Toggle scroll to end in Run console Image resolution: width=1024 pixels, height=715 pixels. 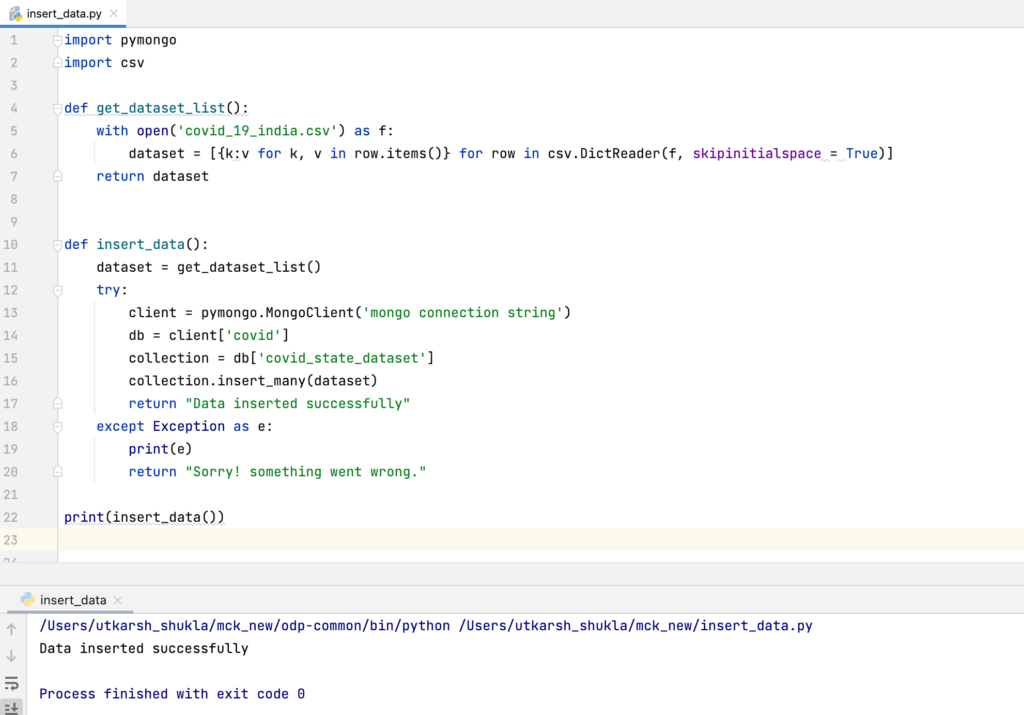tap(12, 706)
